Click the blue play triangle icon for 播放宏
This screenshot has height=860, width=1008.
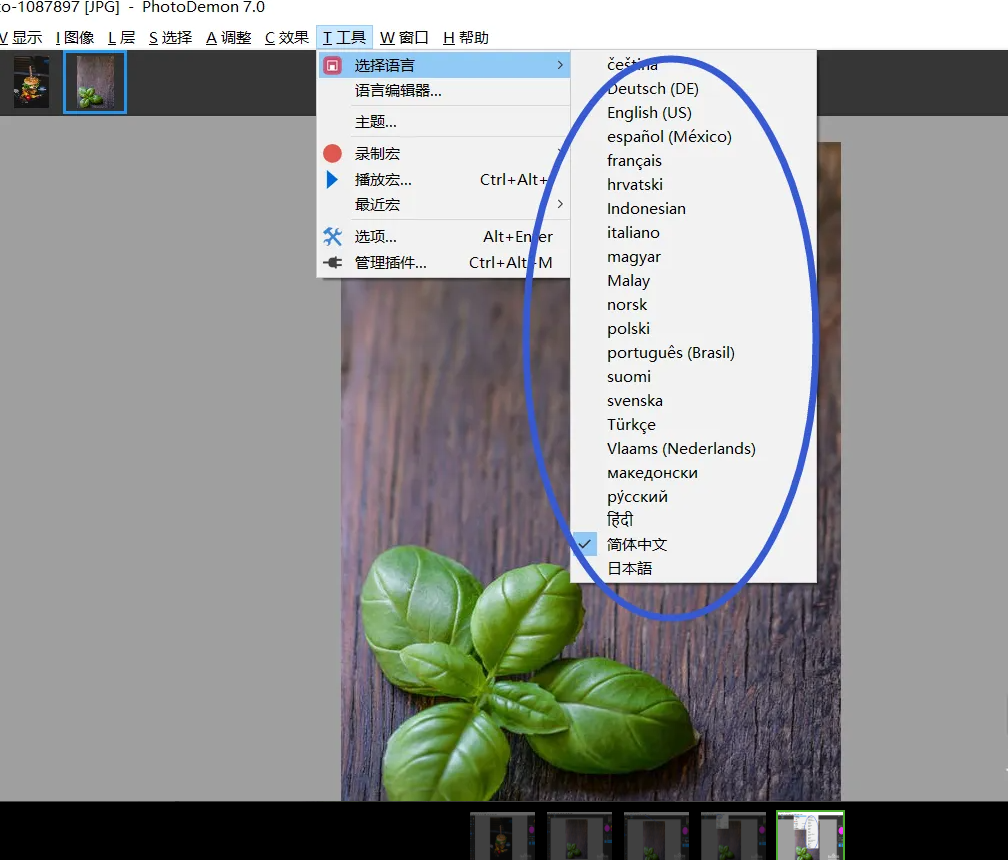332,180
